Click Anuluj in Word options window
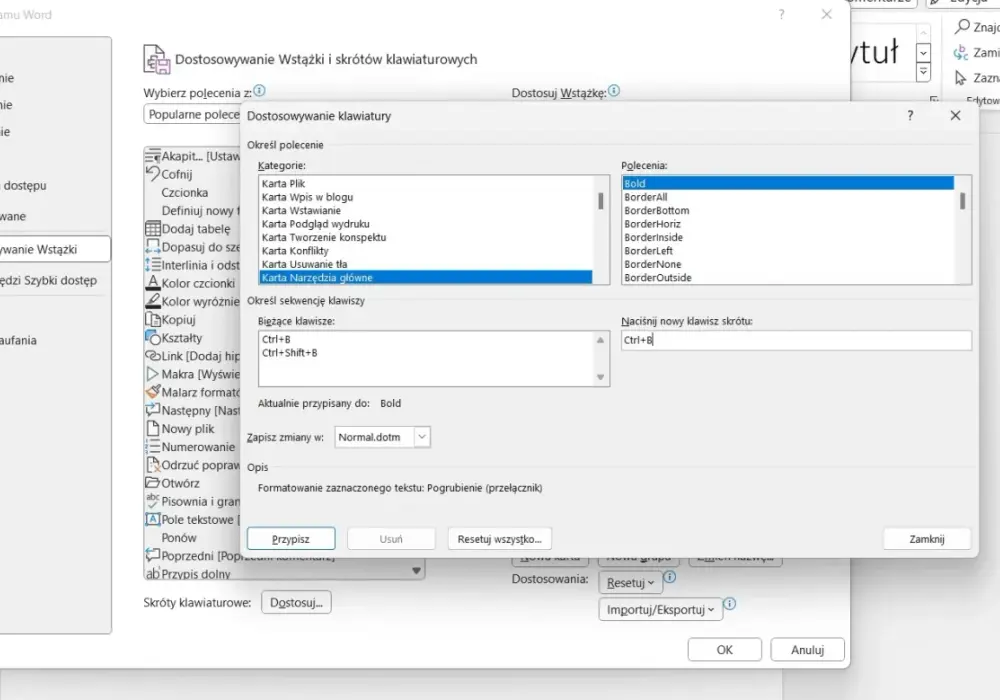Viewport: 1000px width, 700px height. (x=807, y=650)
